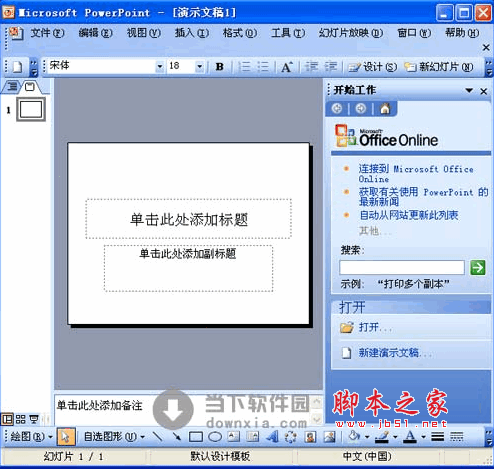Click the New document icon in toolbar
The width and height of the screenshot is (494, 470).
pyautogui.click(x=17, y=67)
